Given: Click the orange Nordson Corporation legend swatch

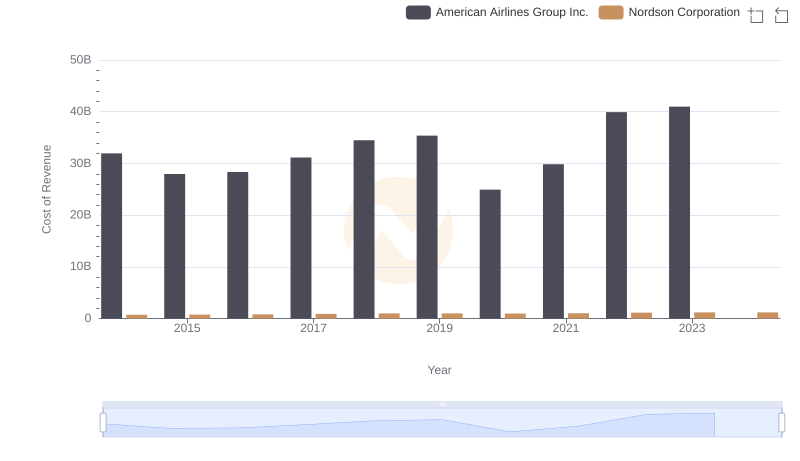Looking at the screenshot, I should 611,12.
